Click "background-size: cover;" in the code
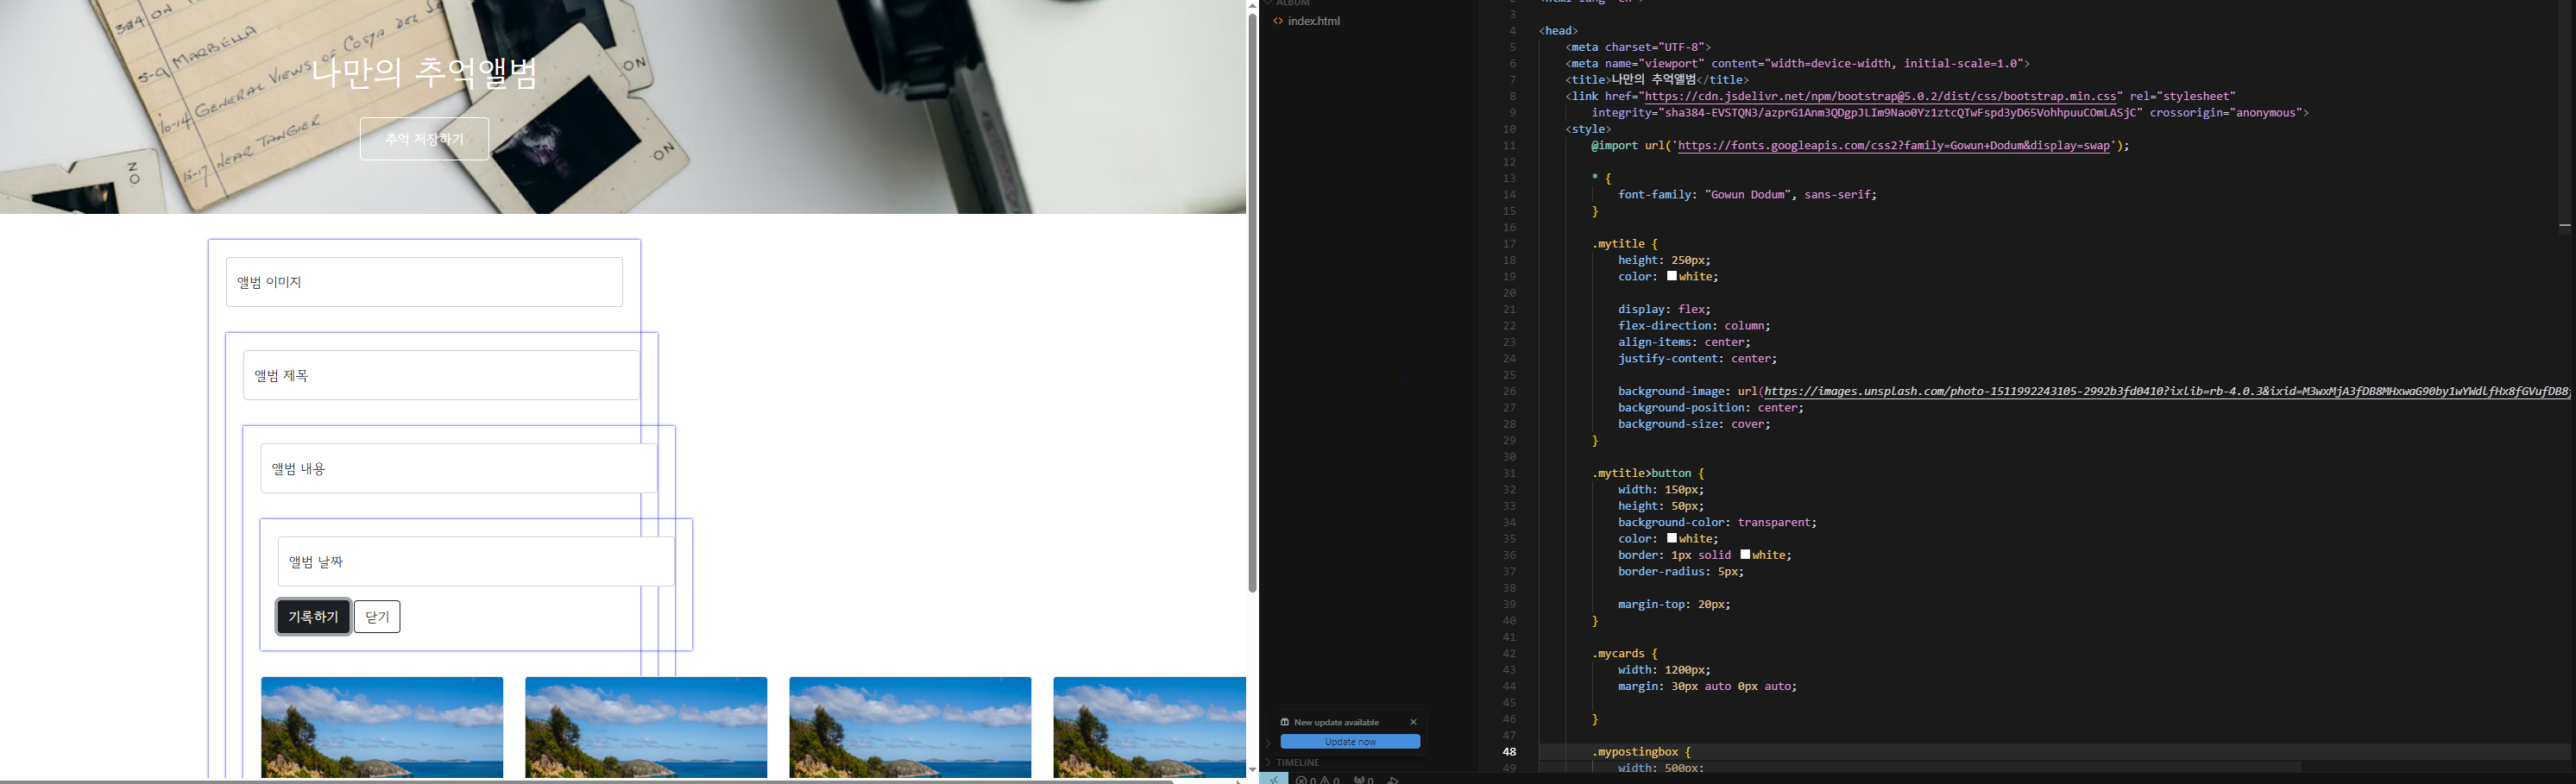The height and width of the screenshot is (784, 2576). point(1694,424)
